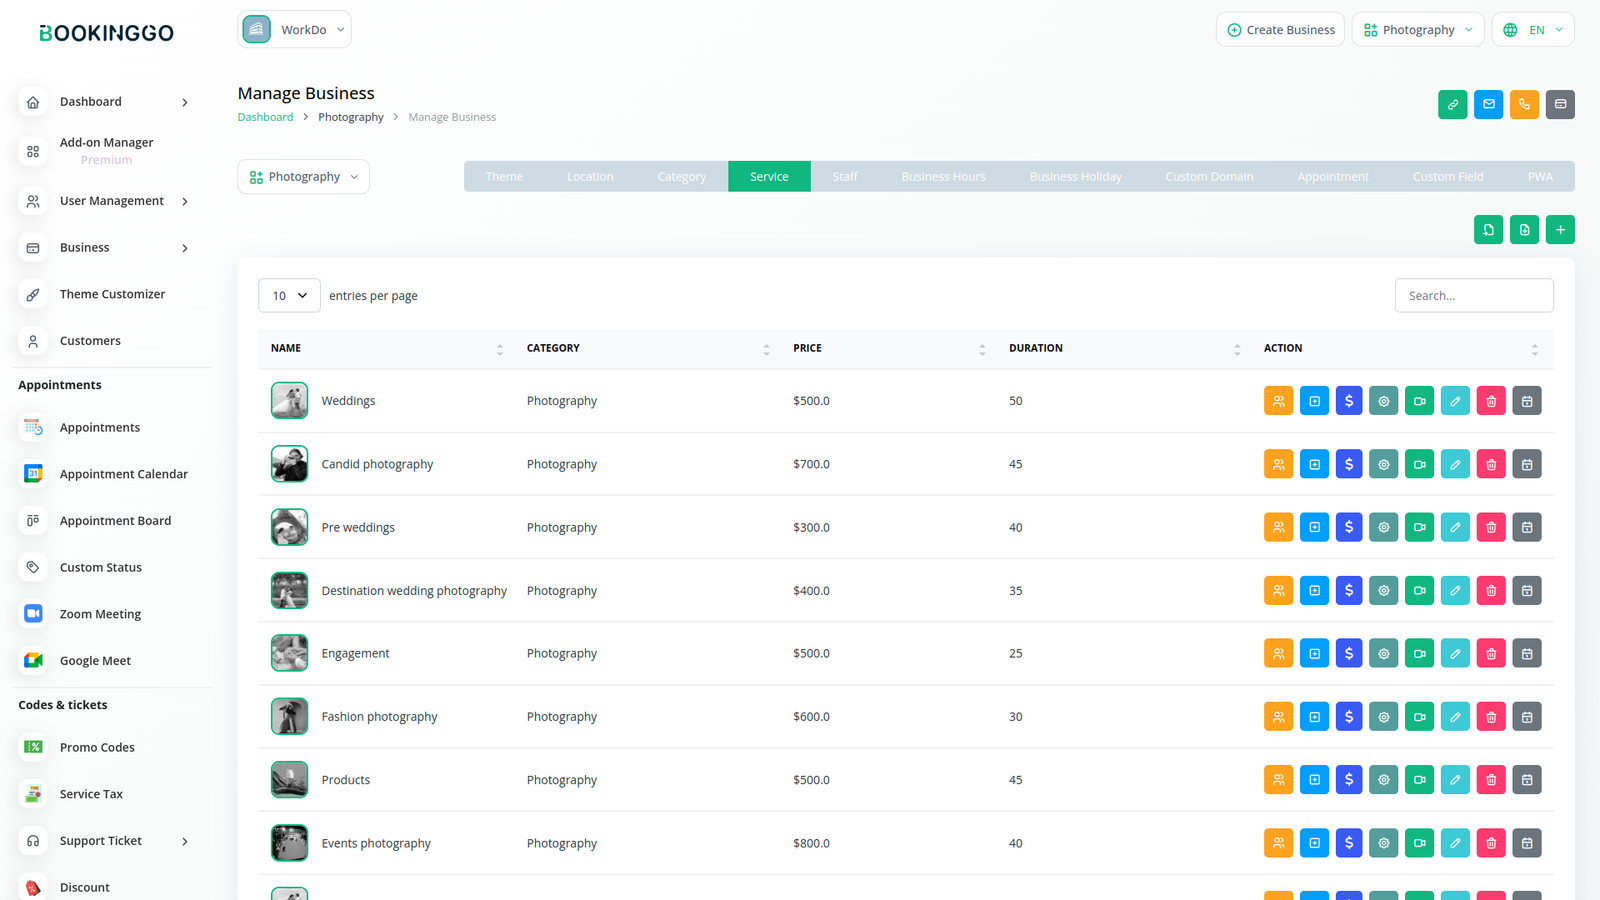The width and height of the screenshot is (1600, 900).
Task: Click the pencil edit icon for Candid photography
Action: [1455, 464]
